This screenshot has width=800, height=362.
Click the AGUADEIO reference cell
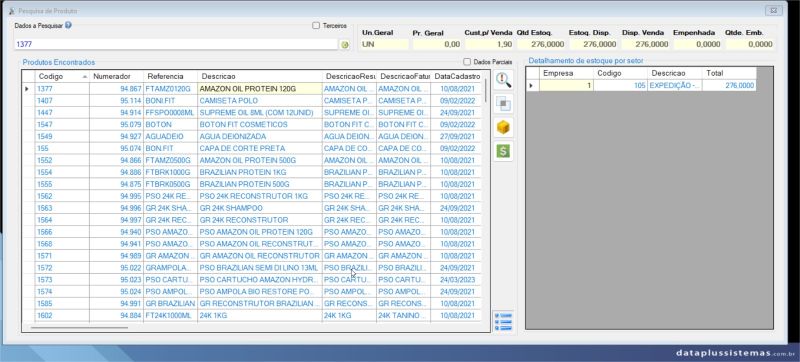[x=170, y=137]
